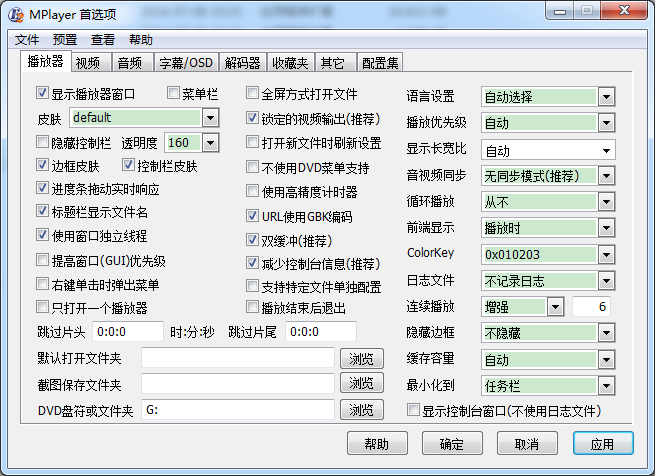Open the 帮助 menu

click(141, 40)
